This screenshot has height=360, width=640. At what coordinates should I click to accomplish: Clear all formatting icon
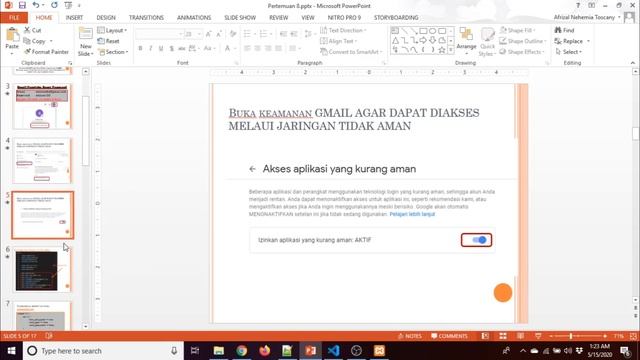point(233,34)
